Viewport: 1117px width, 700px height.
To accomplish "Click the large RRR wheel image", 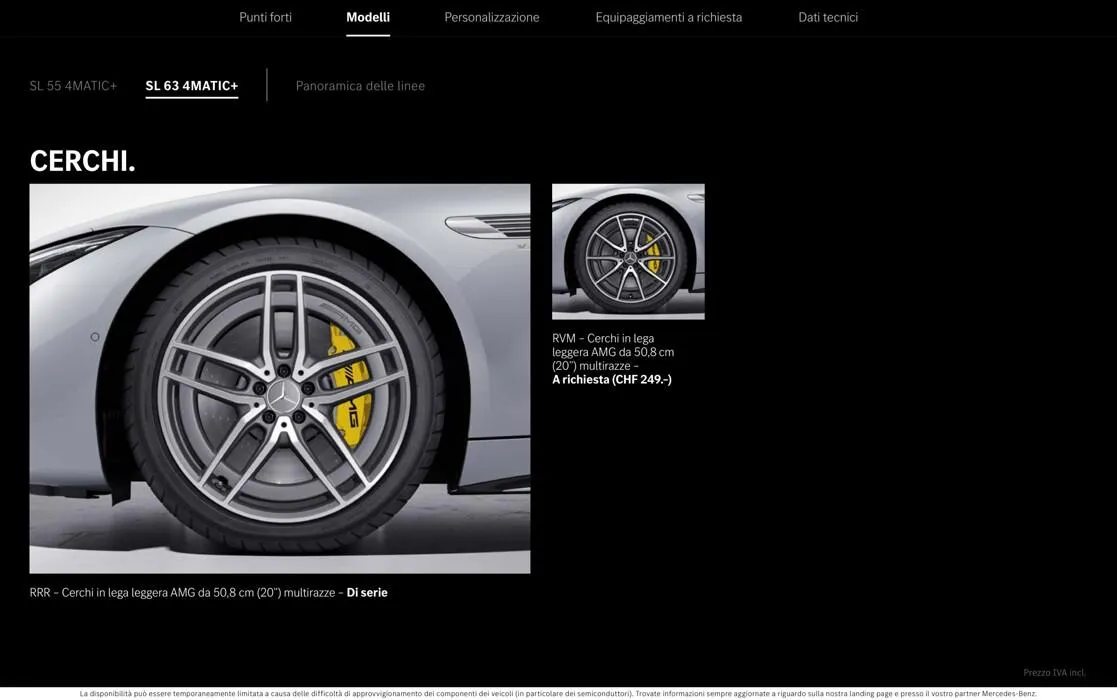I will pos(280,378).
